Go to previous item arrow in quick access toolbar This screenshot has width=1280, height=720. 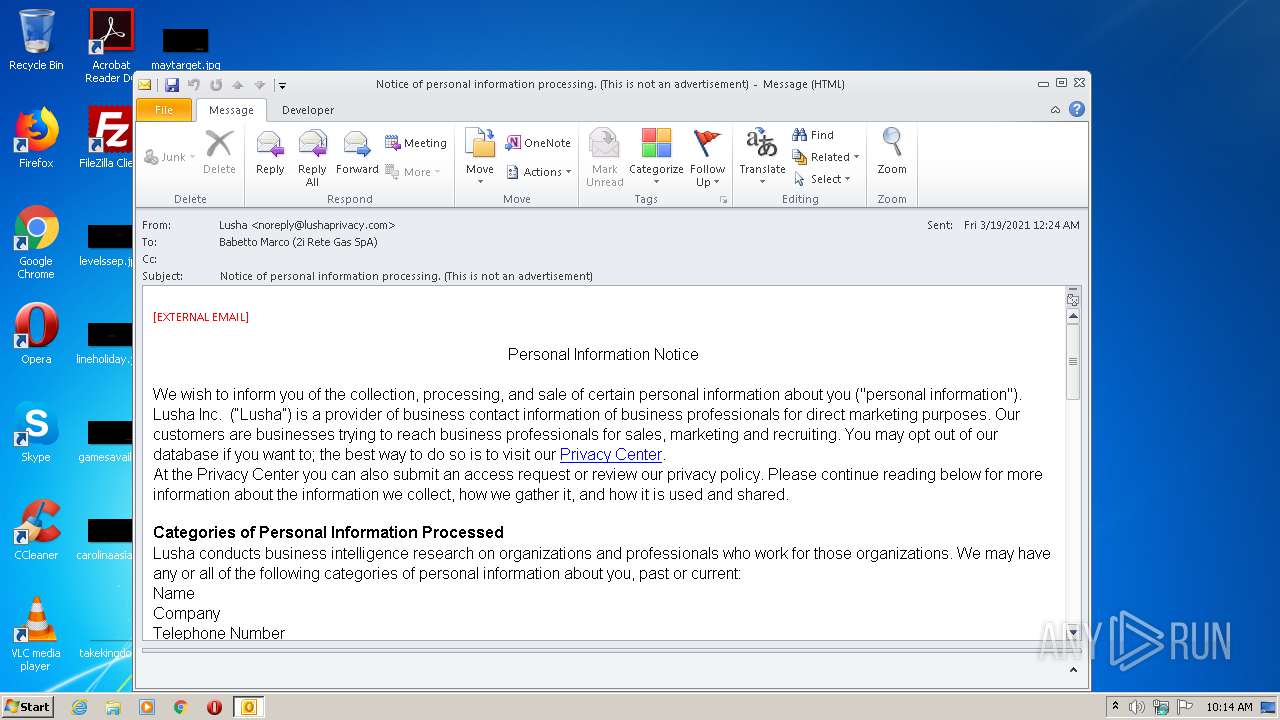click(238, 85)
